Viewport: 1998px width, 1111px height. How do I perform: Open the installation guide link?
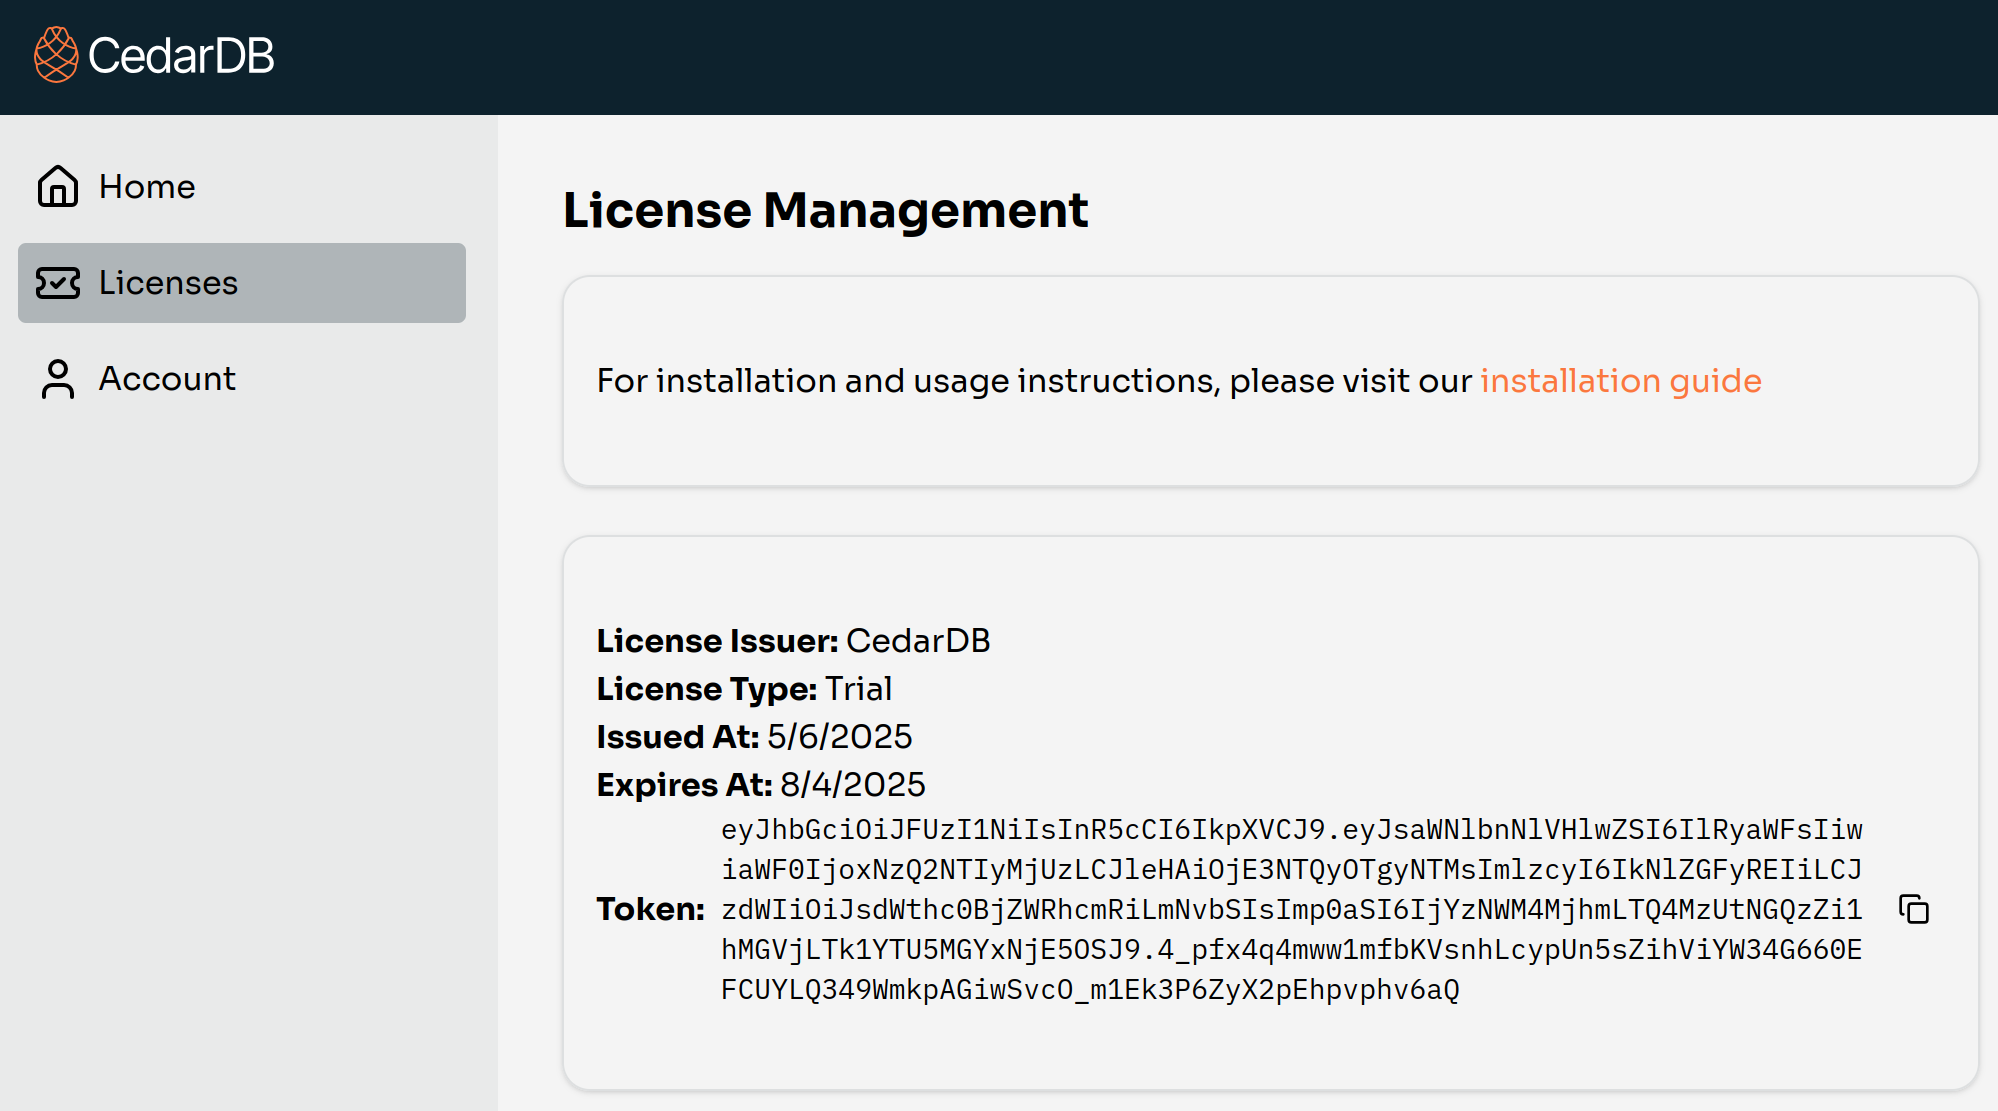(1621, 381)
